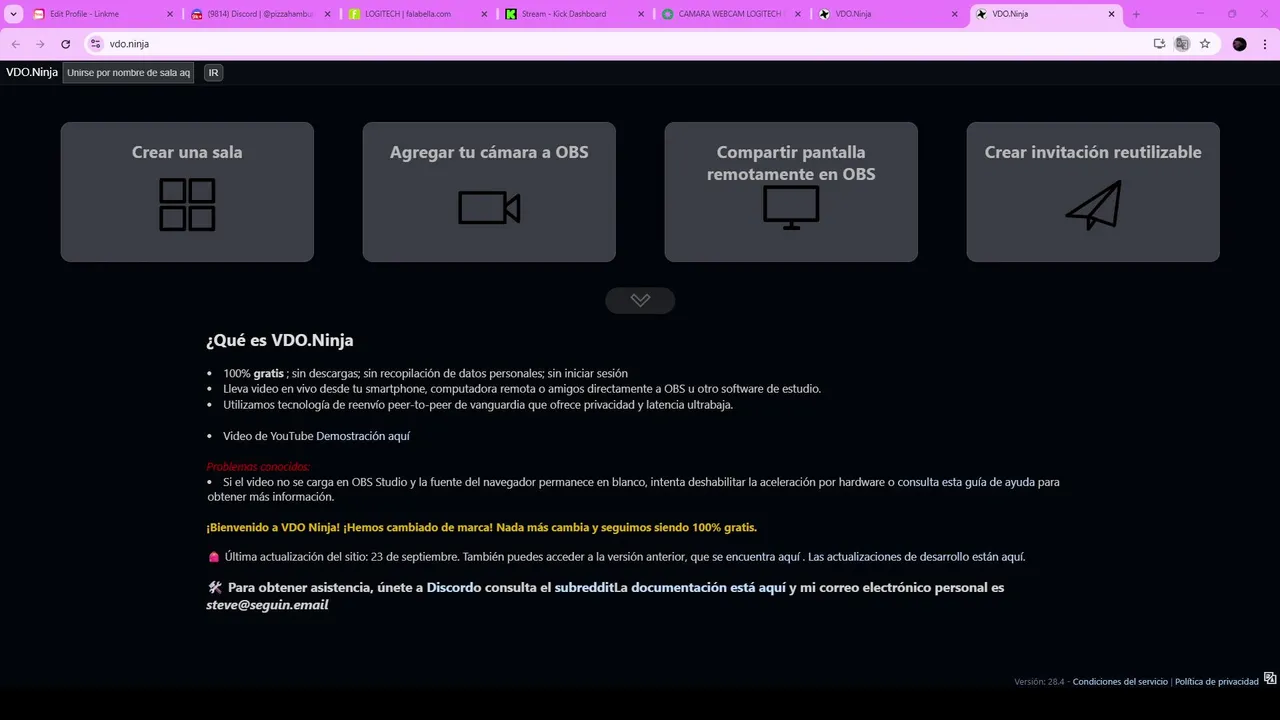Expand more options with the down chevron
Screen dimensions: 1280x720
click(640, 300)
